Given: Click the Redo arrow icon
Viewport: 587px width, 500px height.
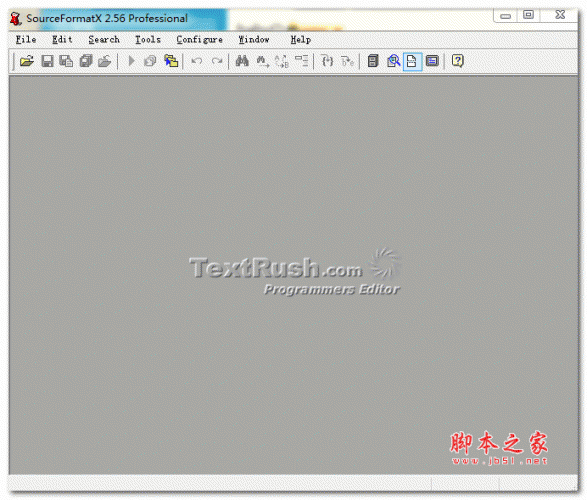Looking at the screenshot, I should 217,61.
